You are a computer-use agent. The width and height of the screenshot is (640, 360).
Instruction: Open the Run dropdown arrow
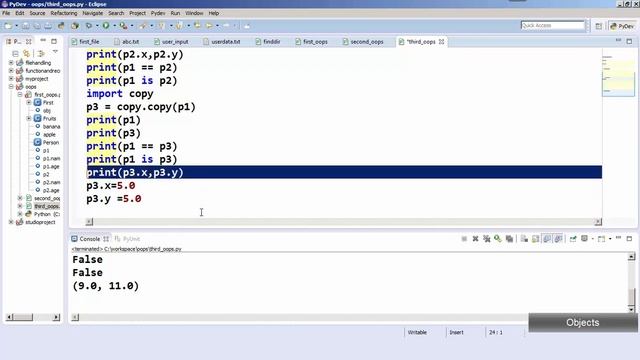click(x=114, y=26)
